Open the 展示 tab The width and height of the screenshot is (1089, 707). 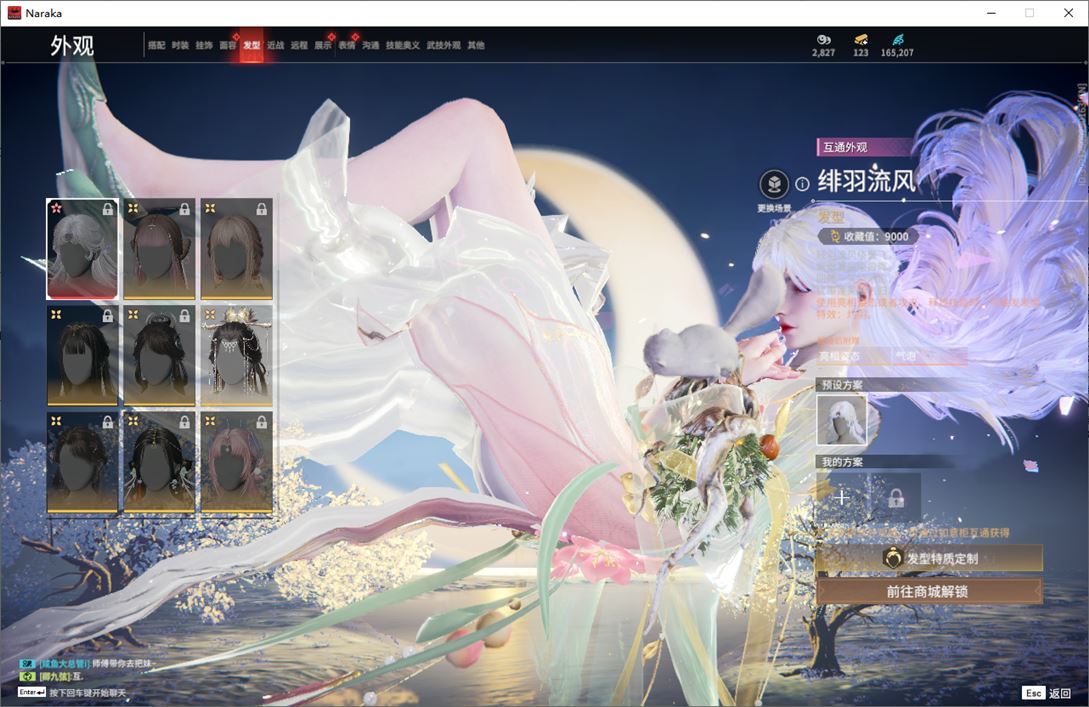tap(323, 45)
